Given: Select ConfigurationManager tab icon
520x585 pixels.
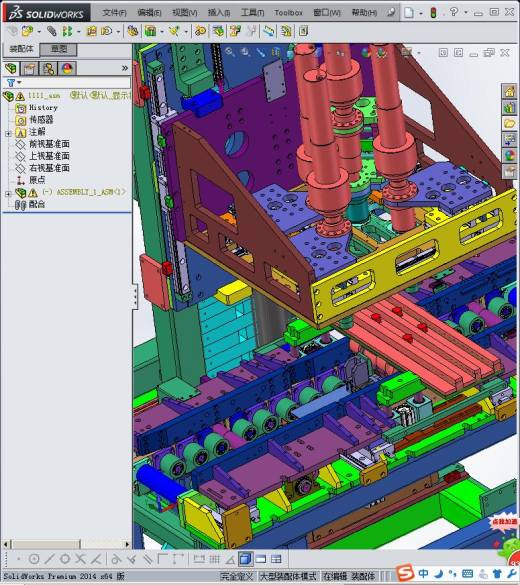Looking at the screenshot, I should [x=48, y=68].
